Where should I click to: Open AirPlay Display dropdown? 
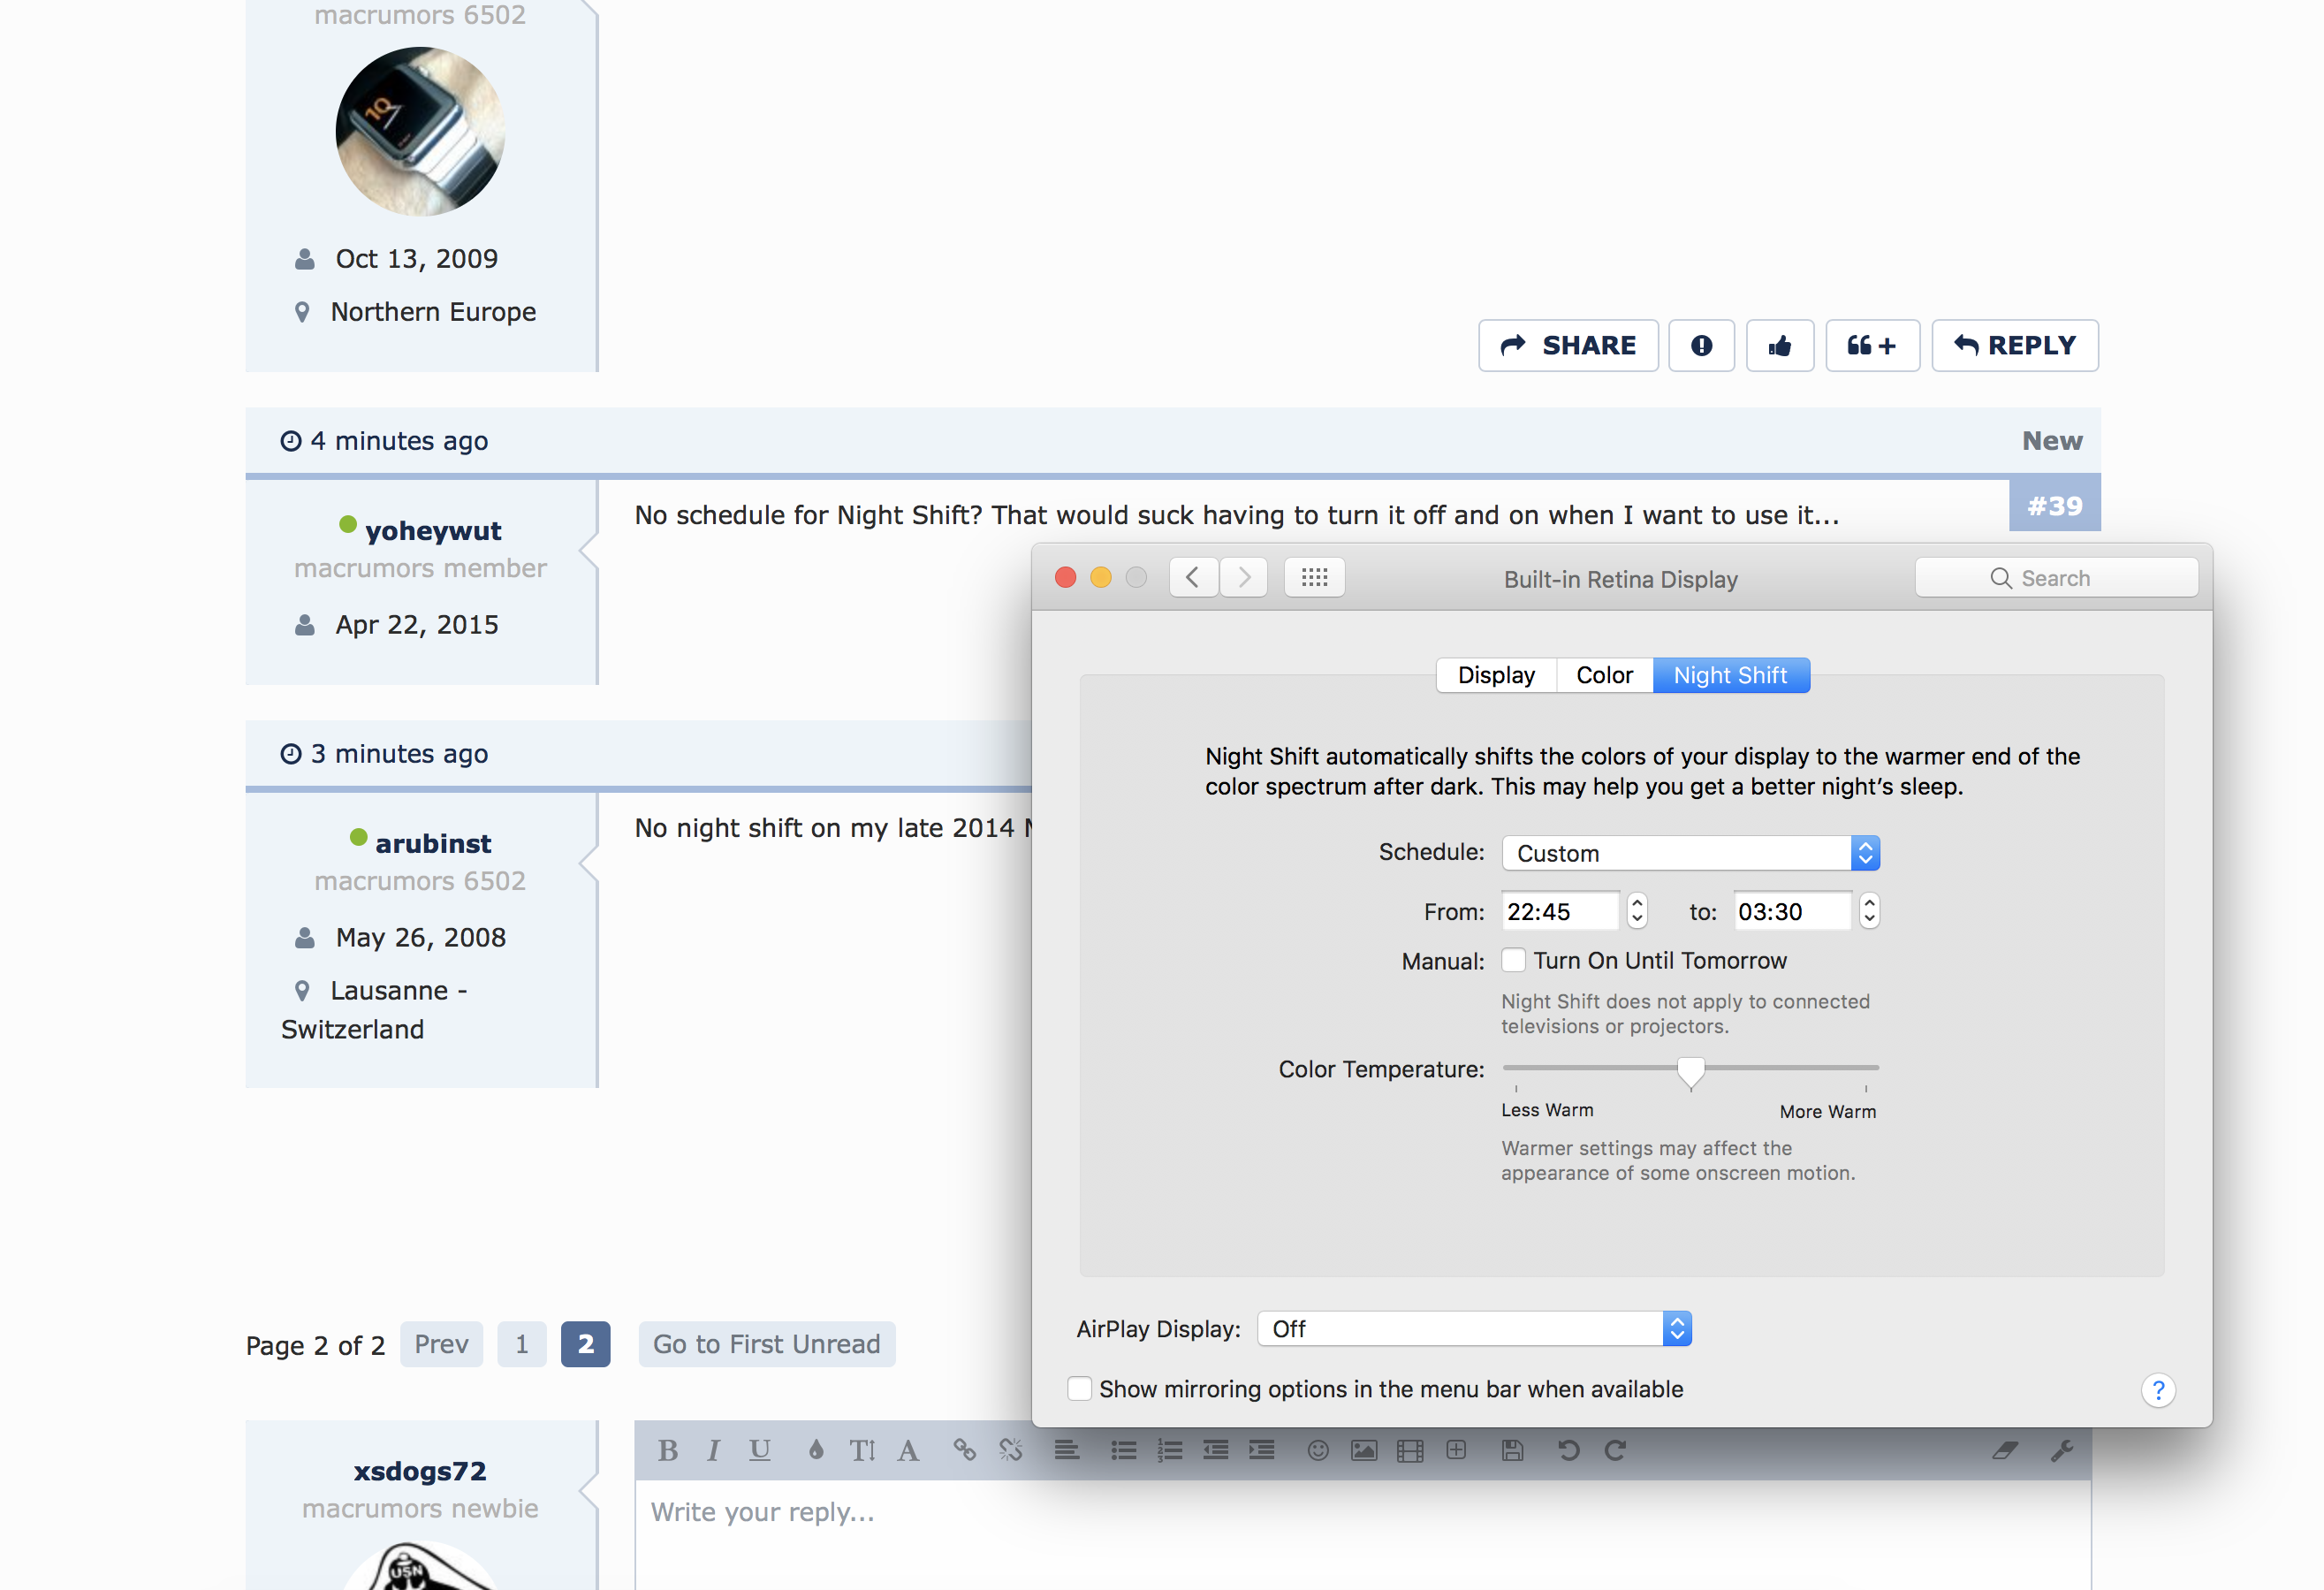(x=1474, y=1328)
